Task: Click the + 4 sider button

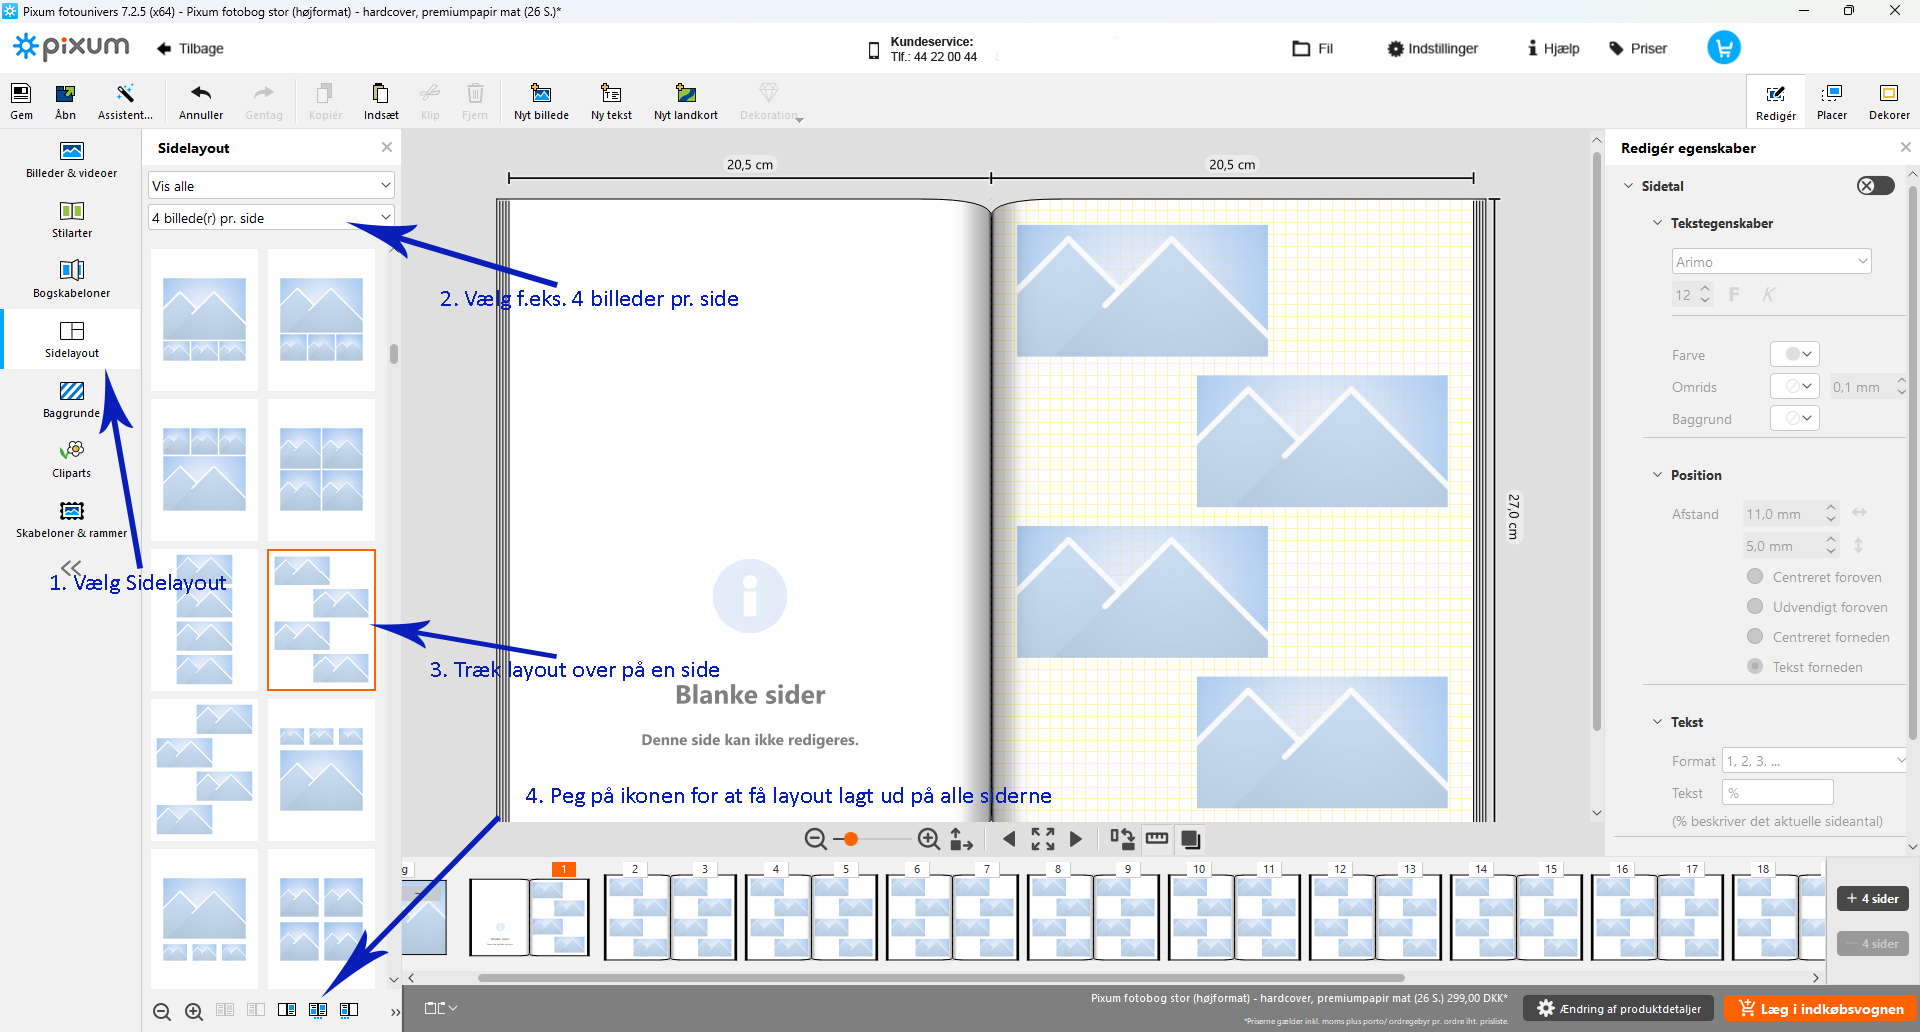Action: point(1873,898)
